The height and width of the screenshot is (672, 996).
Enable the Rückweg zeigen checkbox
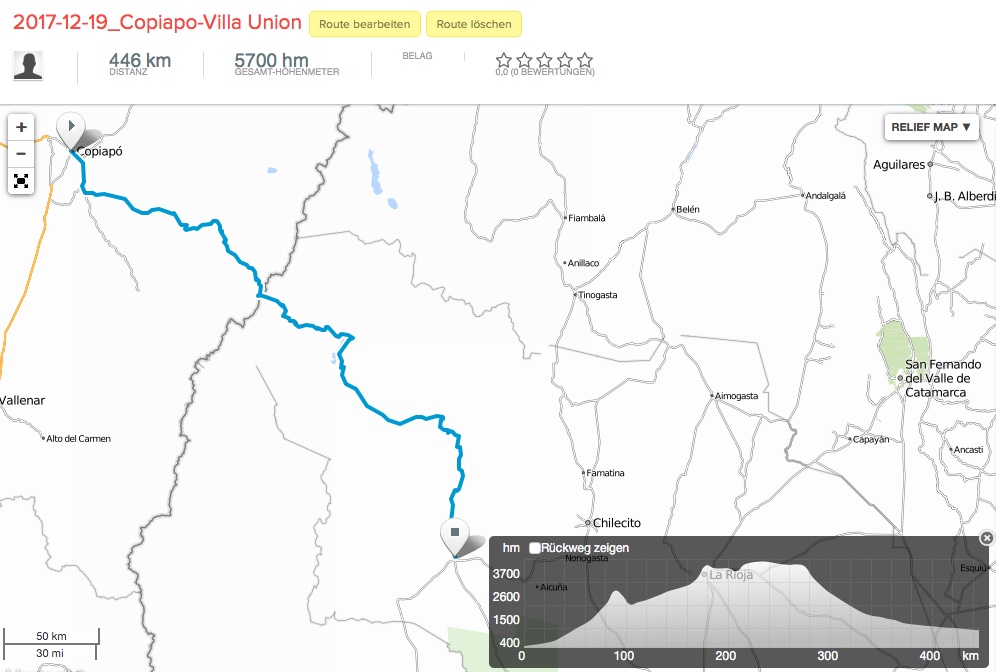[535, 548]
